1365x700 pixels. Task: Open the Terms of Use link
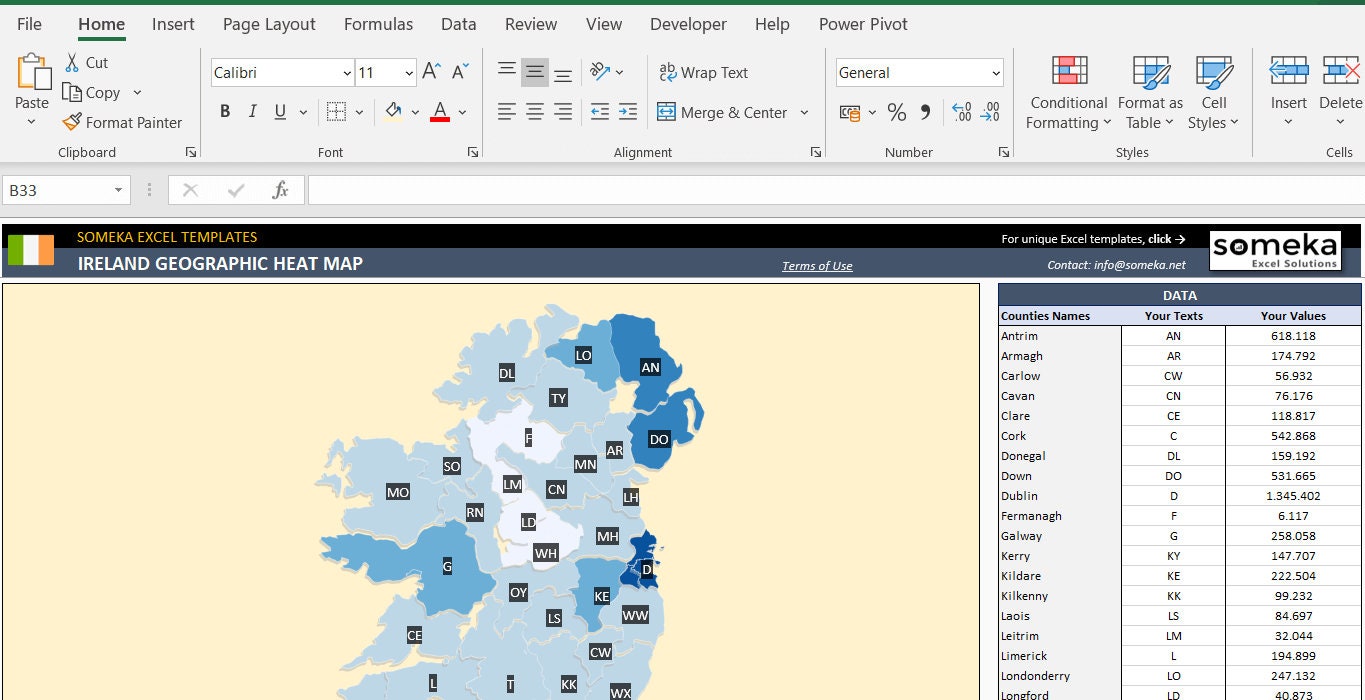[x=816, y=265]
